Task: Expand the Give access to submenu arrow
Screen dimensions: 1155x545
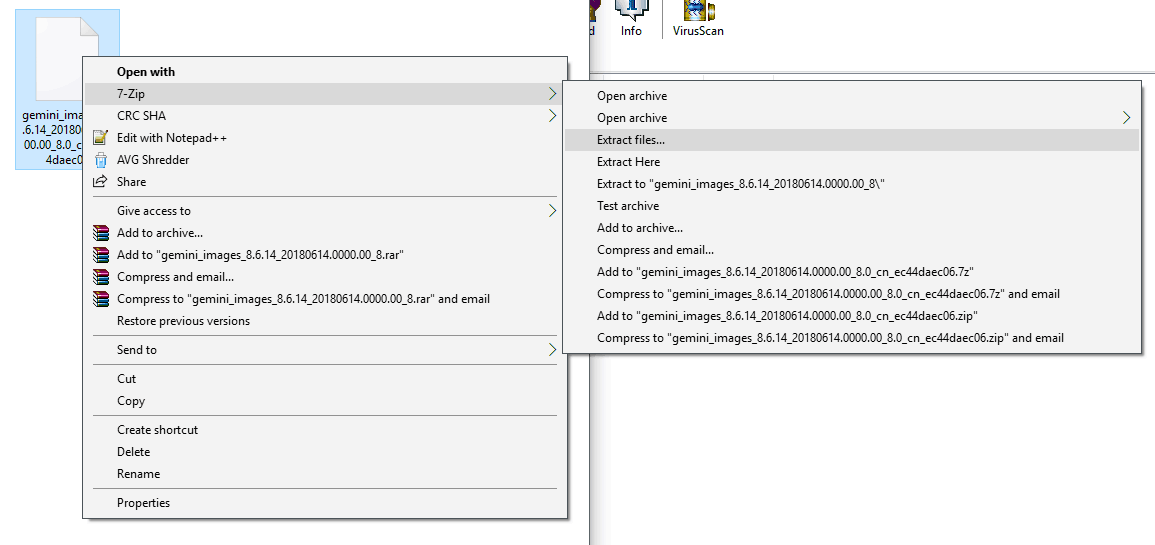Action: [x=552, y=211]
